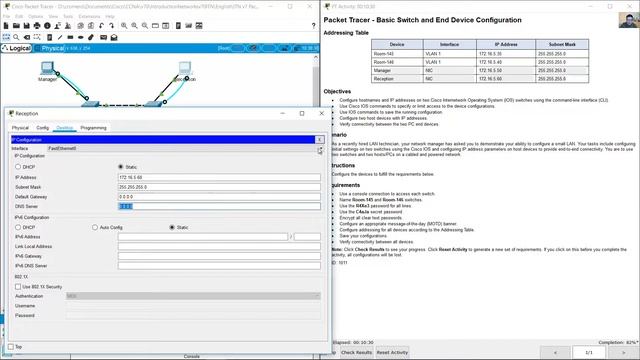
Task: Enable Use 802.1X Security checkbox
Action: [18, 287]
